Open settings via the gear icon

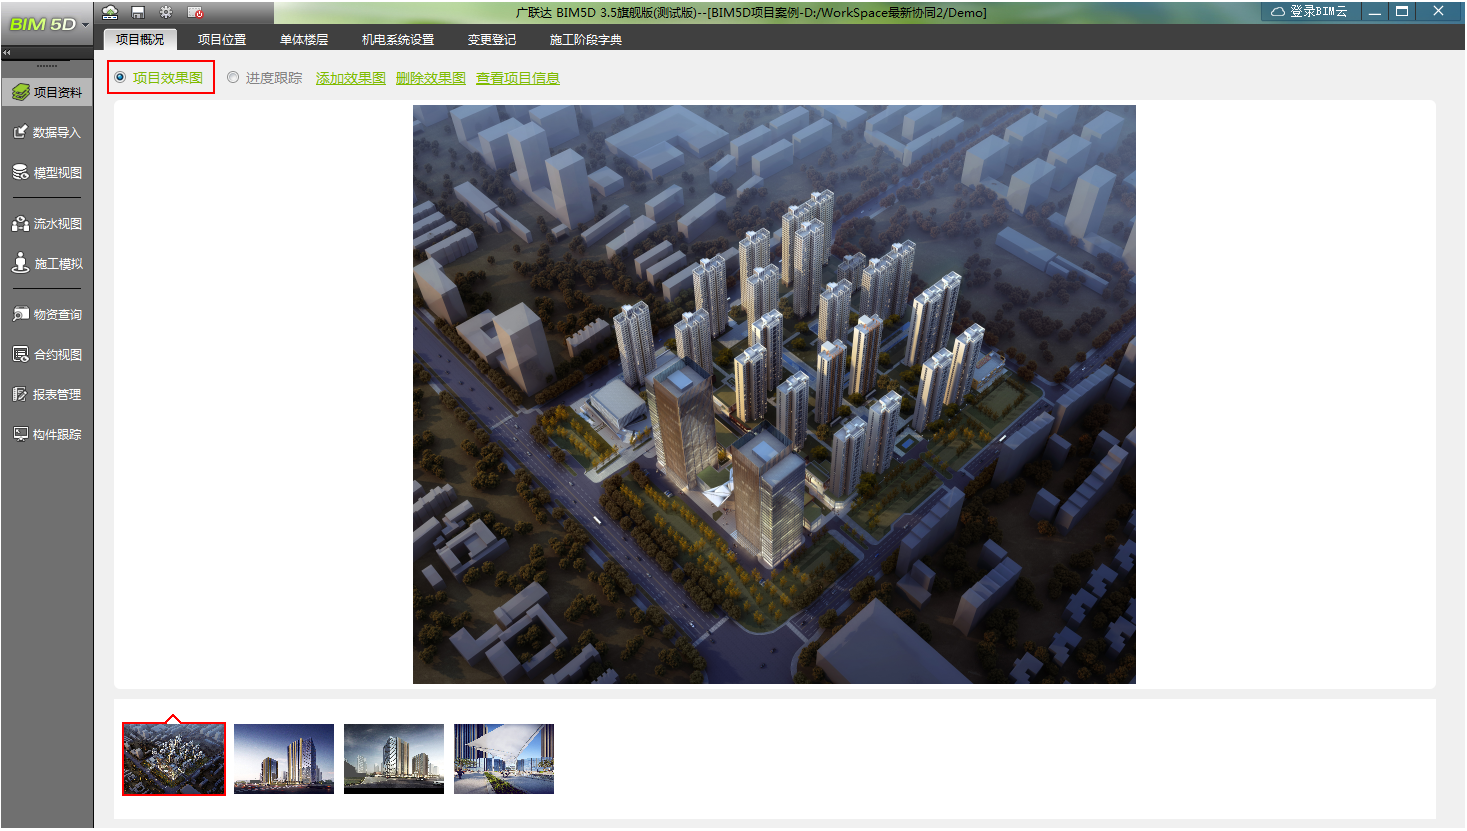click(166, 12)
